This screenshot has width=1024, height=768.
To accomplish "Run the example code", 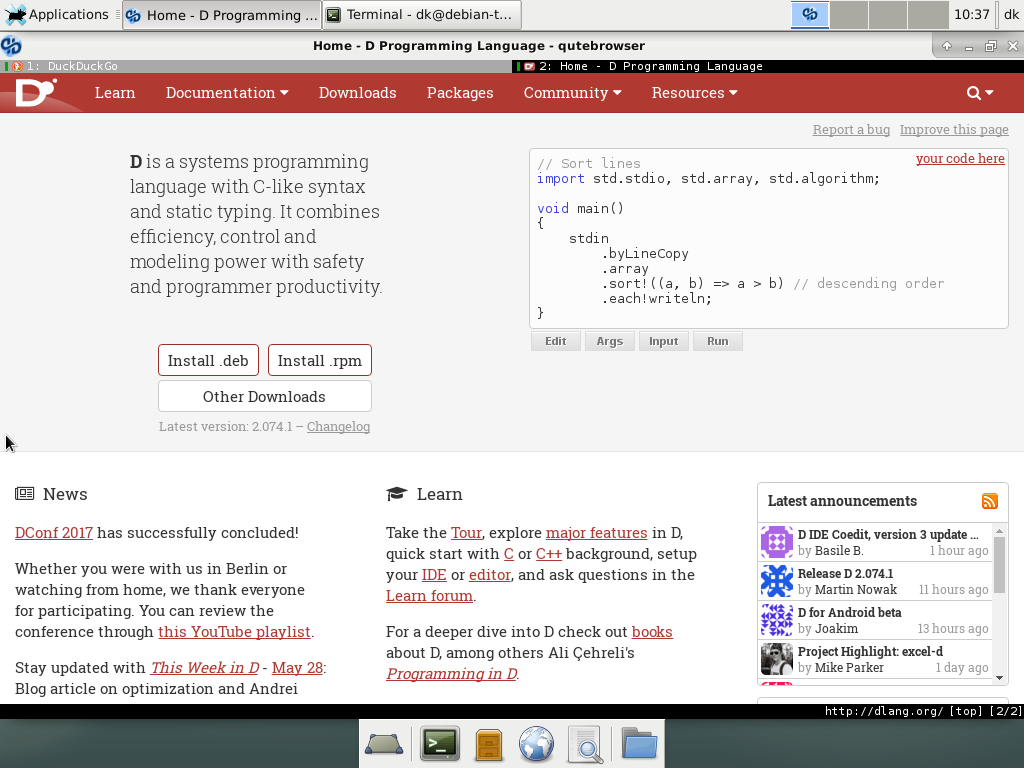I will click(718, 341).
